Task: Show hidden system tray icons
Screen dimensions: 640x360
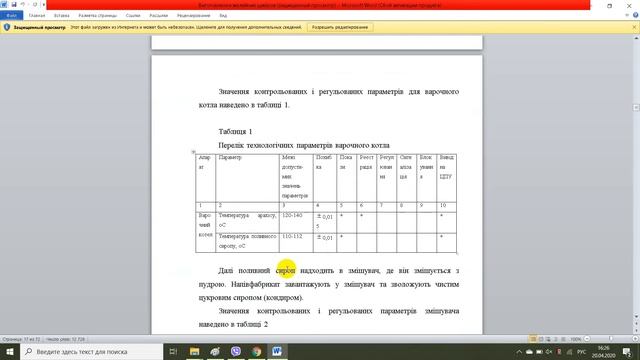Action: pyautogui.click(x=519, y=352)
